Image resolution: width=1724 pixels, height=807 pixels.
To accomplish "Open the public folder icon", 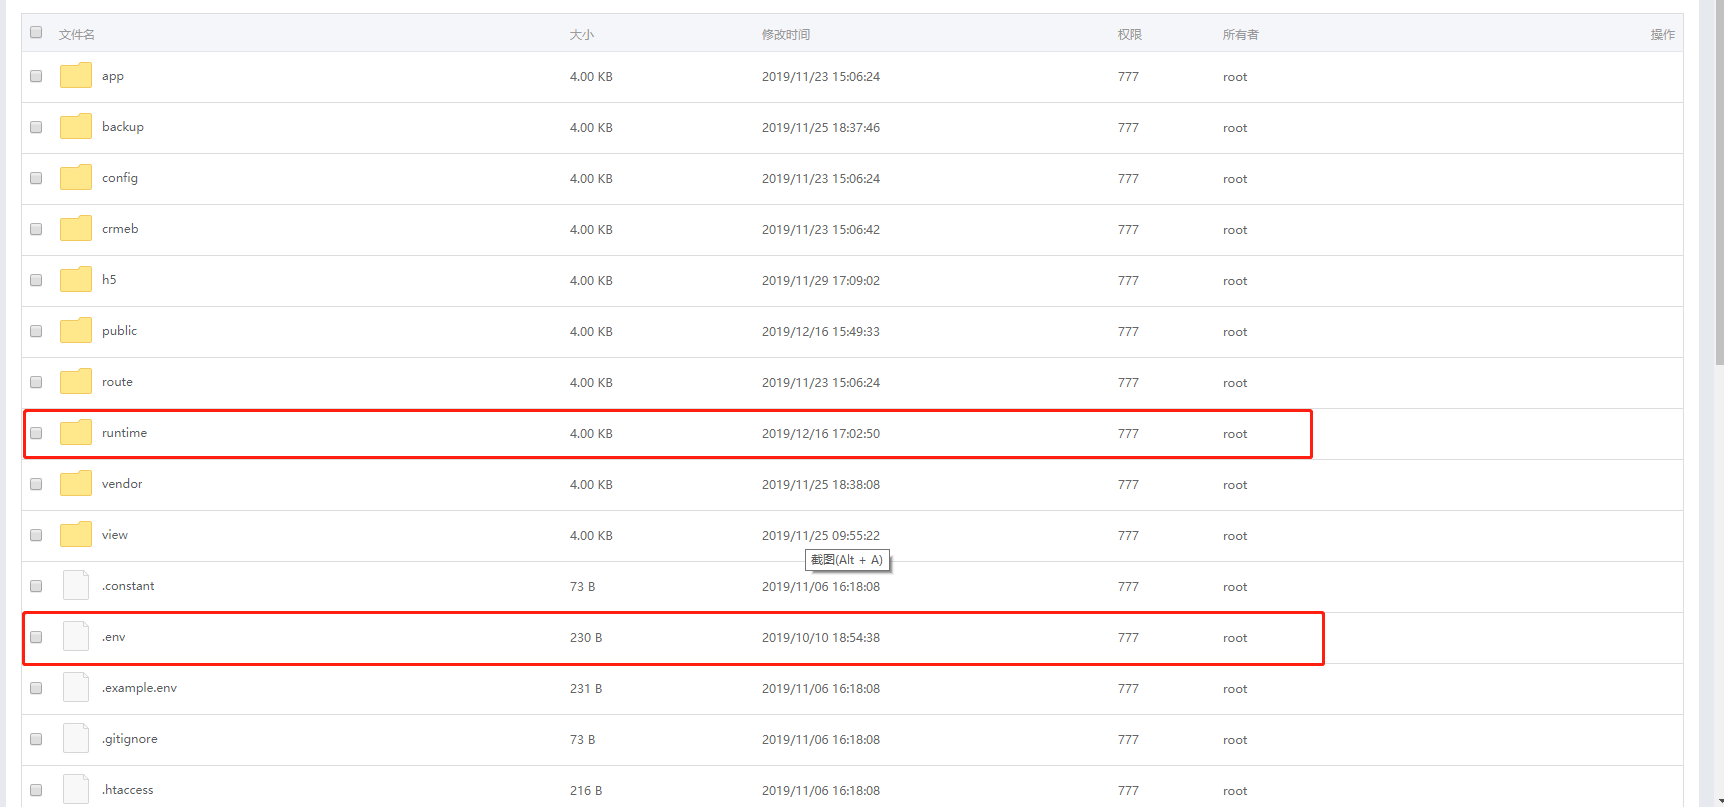I will [x=76, y=331].
